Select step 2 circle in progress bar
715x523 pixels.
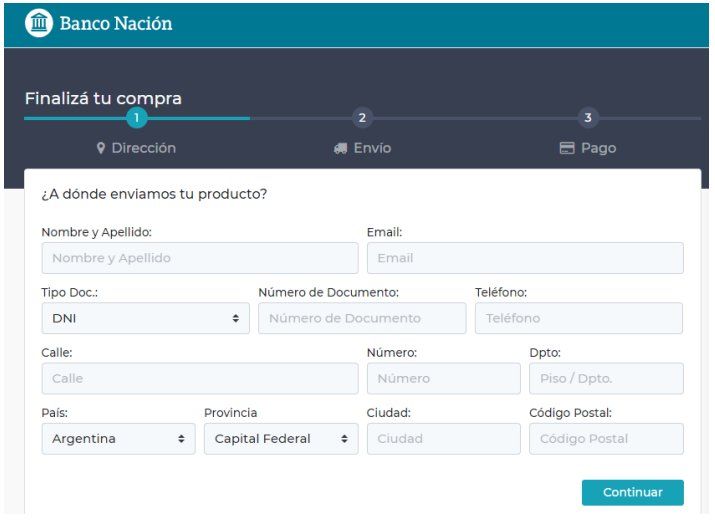coord(362,118)
